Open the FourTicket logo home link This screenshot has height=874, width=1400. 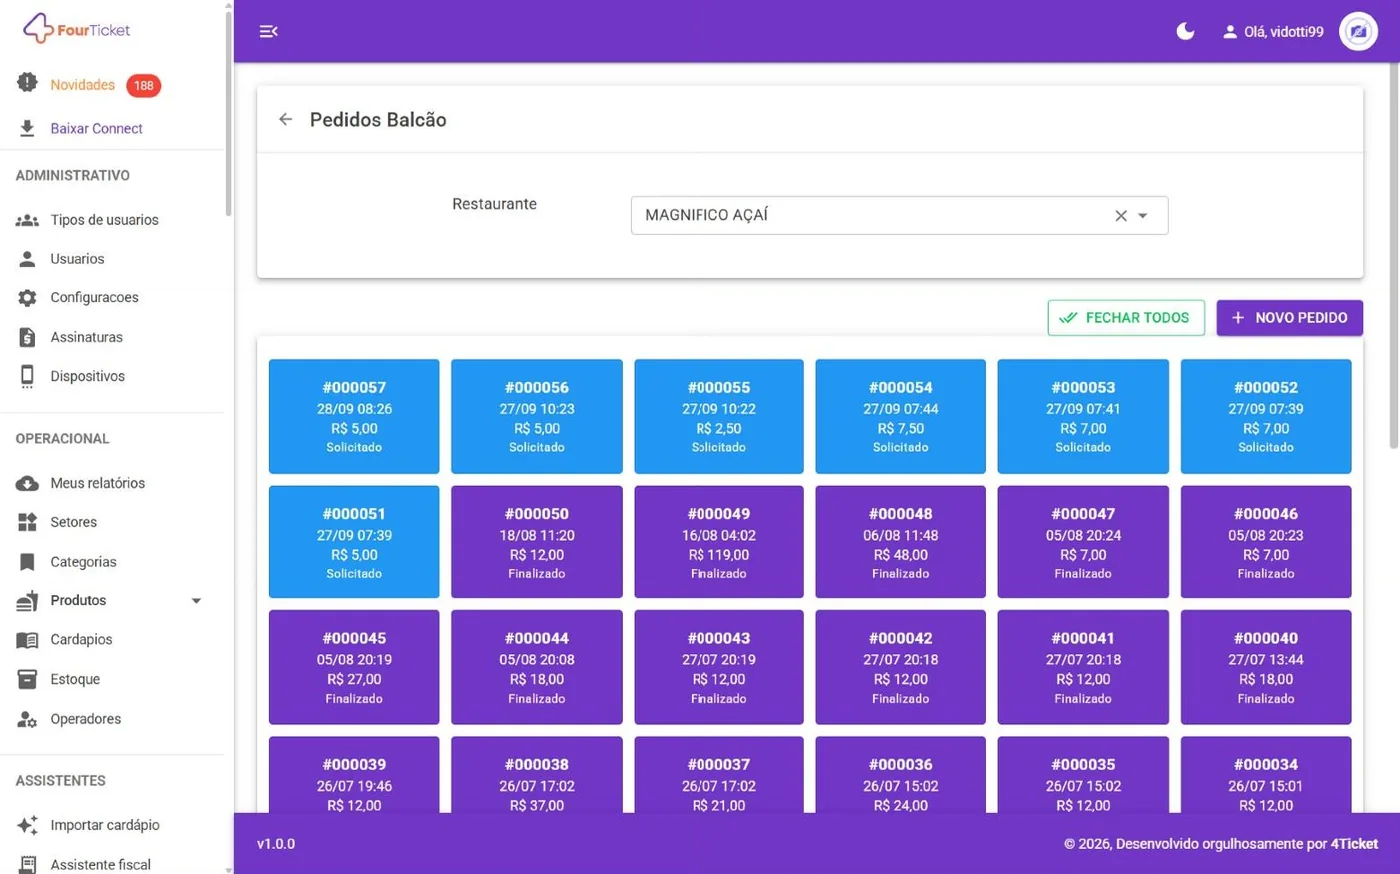pos(77,29)
